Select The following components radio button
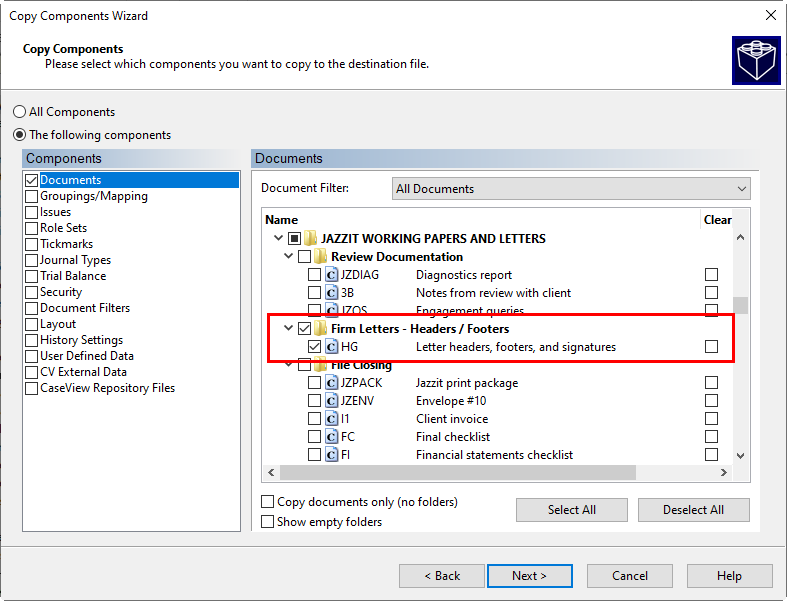Viewport: 787px width, 601px height. tap(19, 135)
